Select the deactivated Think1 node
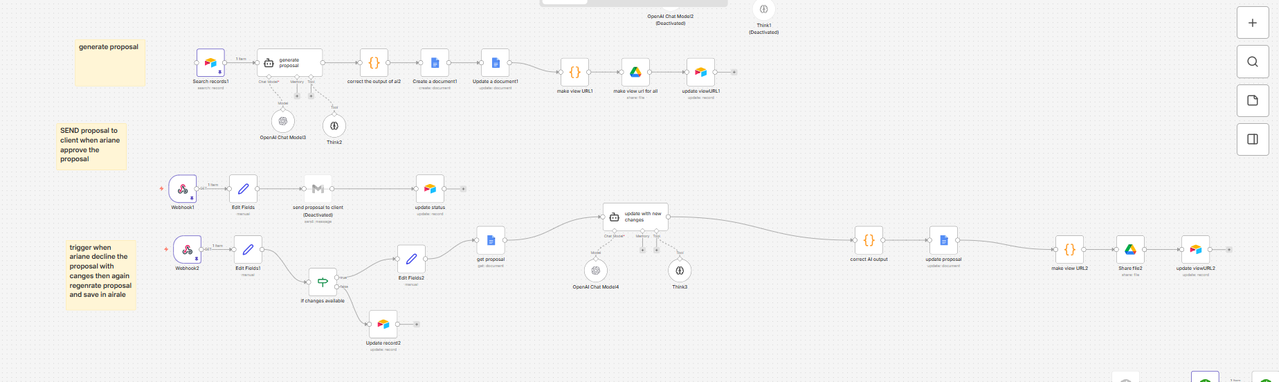The width and height of the screenshot is (1279, 382). pos(764,9)
